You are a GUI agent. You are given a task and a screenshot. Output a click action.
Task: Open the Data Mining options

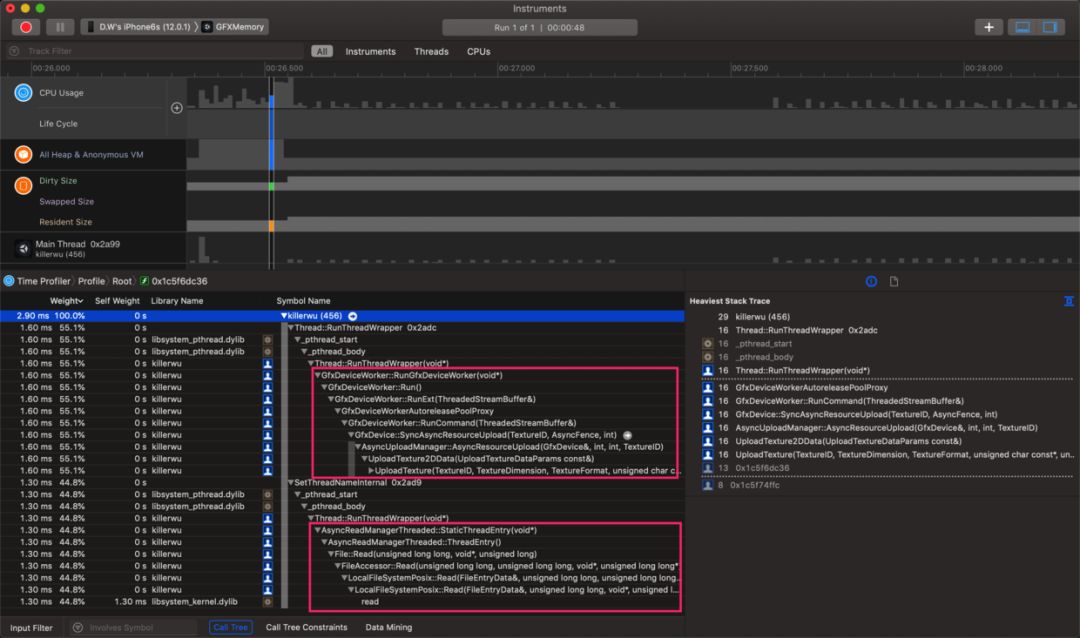(x=388, y=628)
